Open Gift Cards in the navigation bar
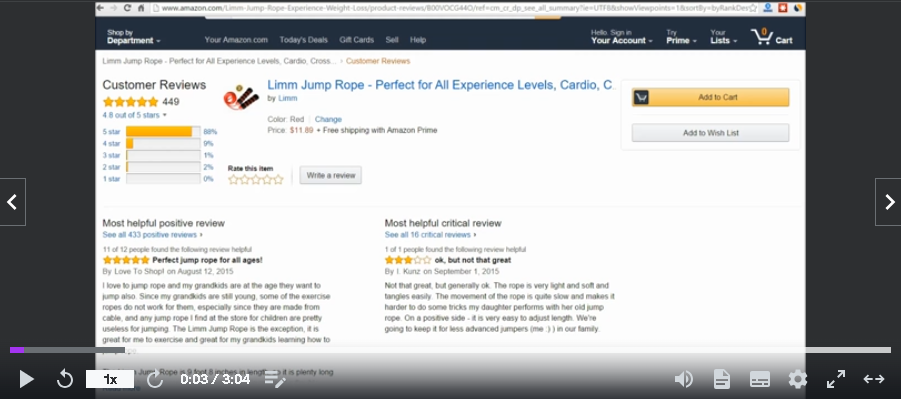The height and width of the screenshot is (399, 901). pos(356,40)
